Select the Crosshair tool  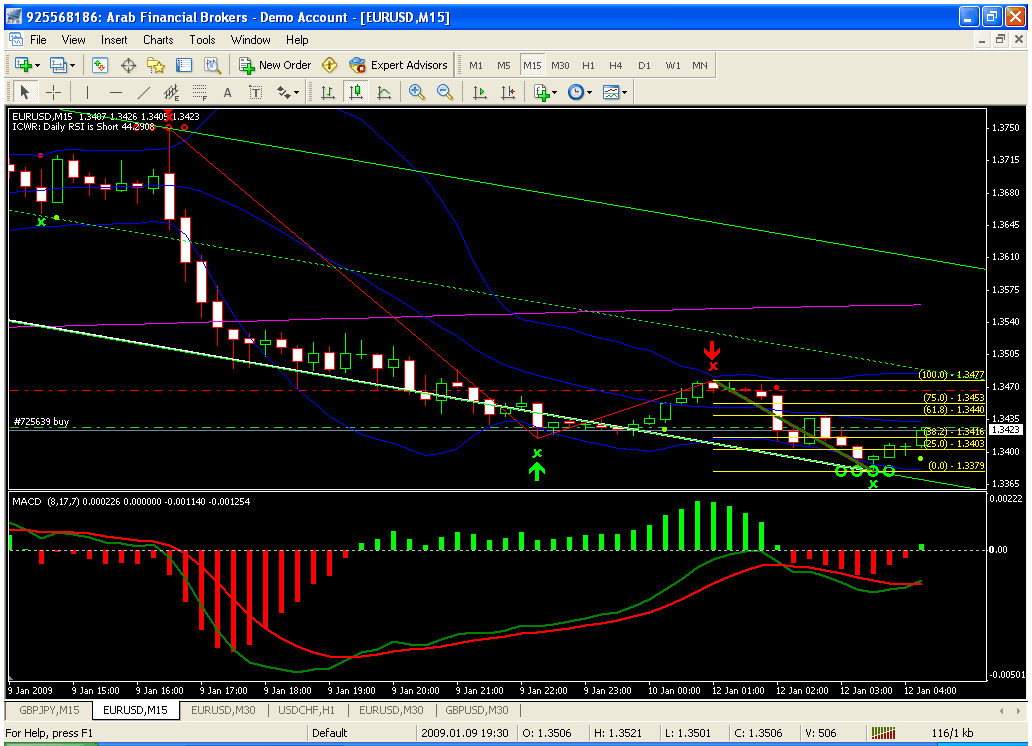[x=53, y=93]
